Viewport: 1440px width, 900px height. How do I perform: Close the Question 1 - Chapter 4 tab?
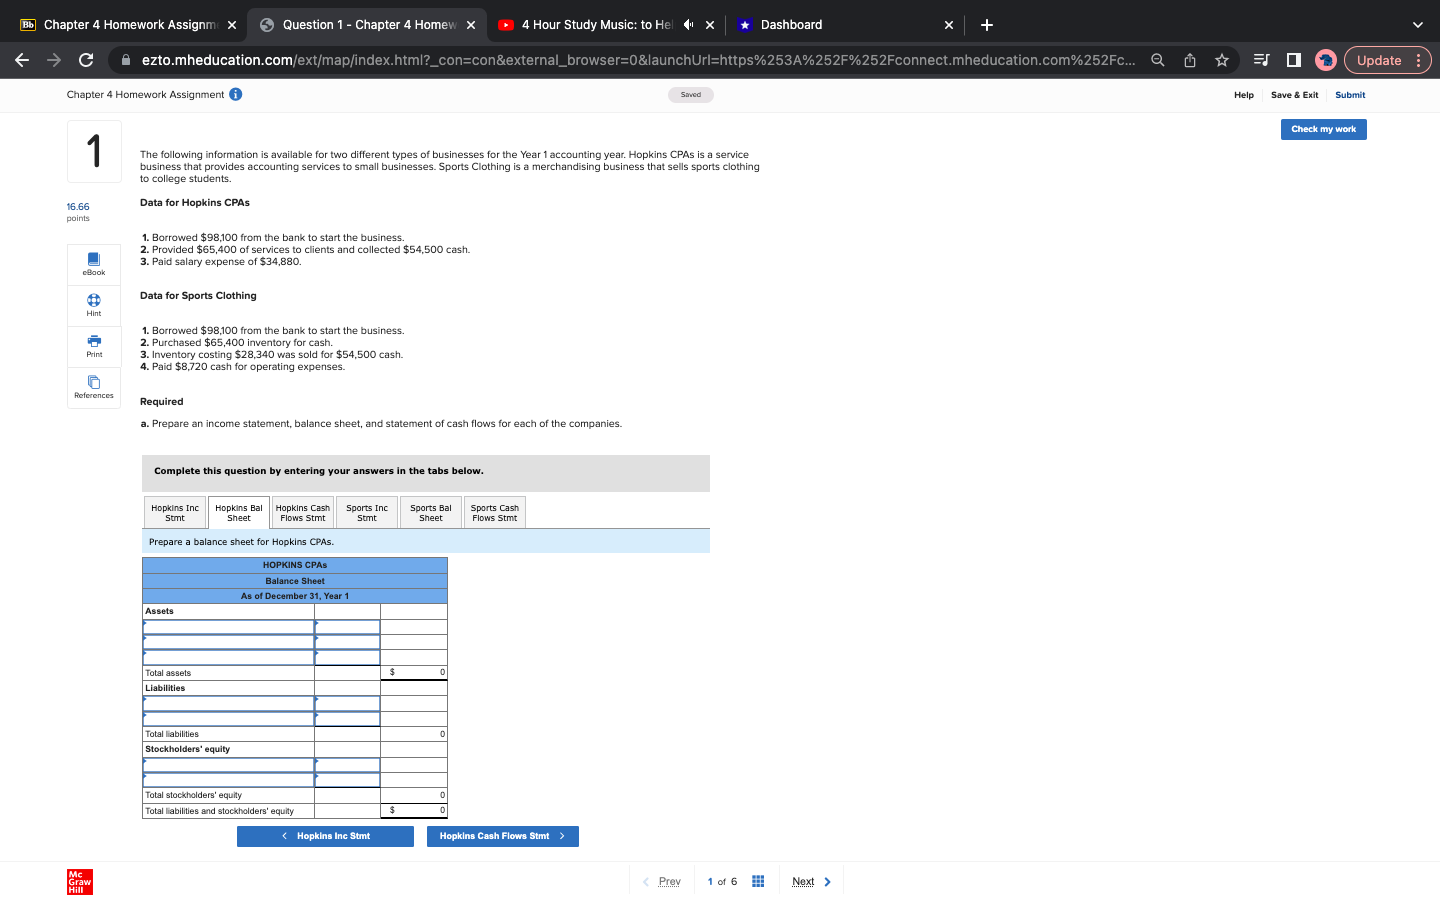(x=471, y=25)
